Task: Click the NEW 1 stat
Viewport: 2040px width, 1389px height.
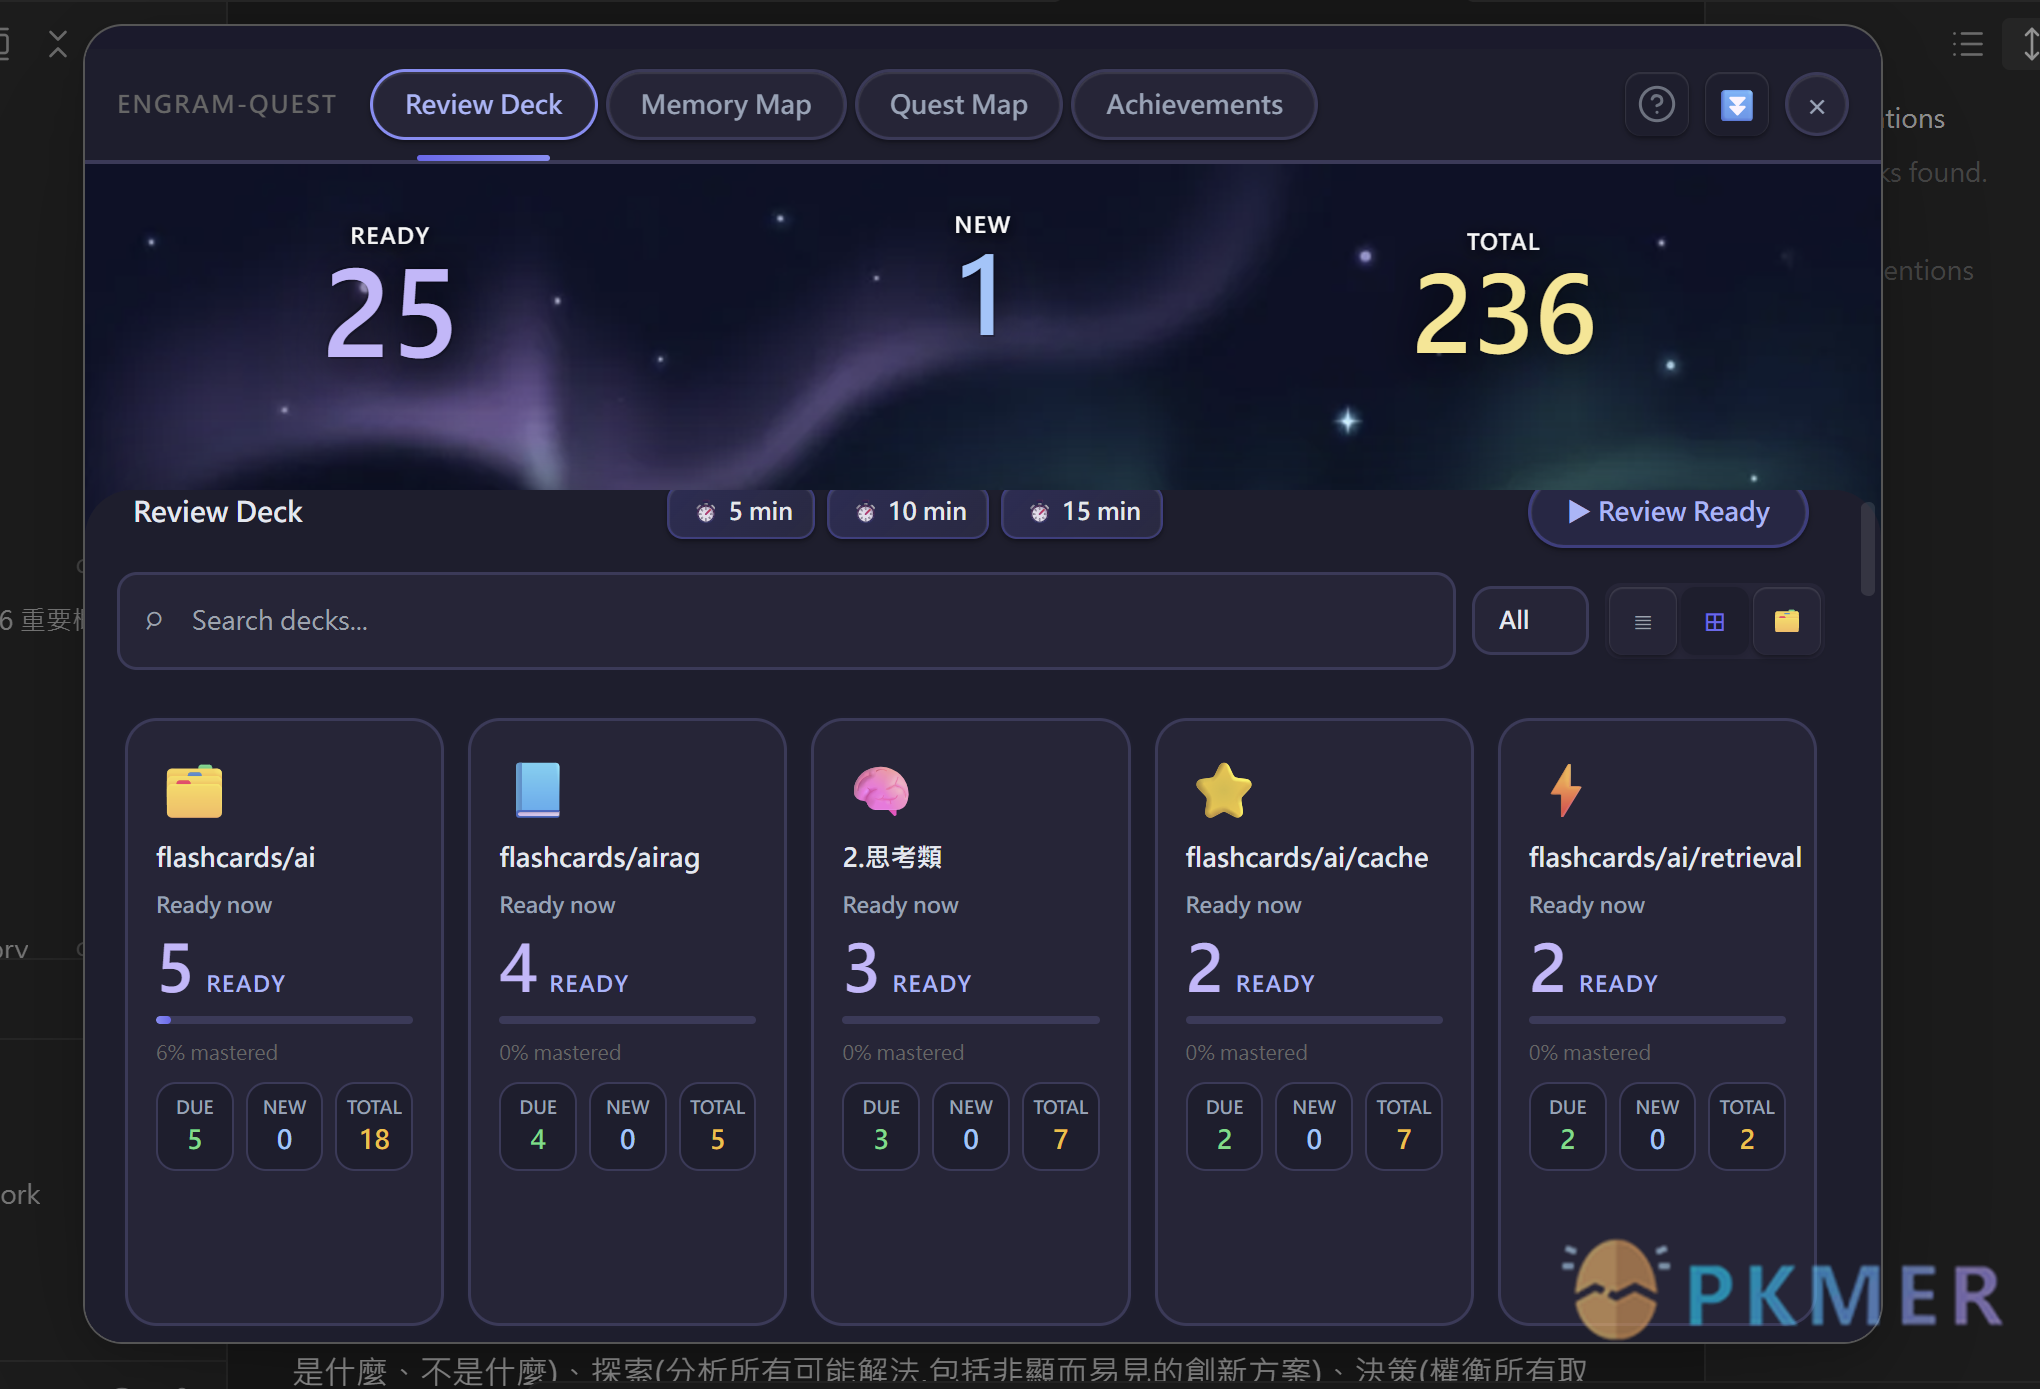Action: coord(982,275)
